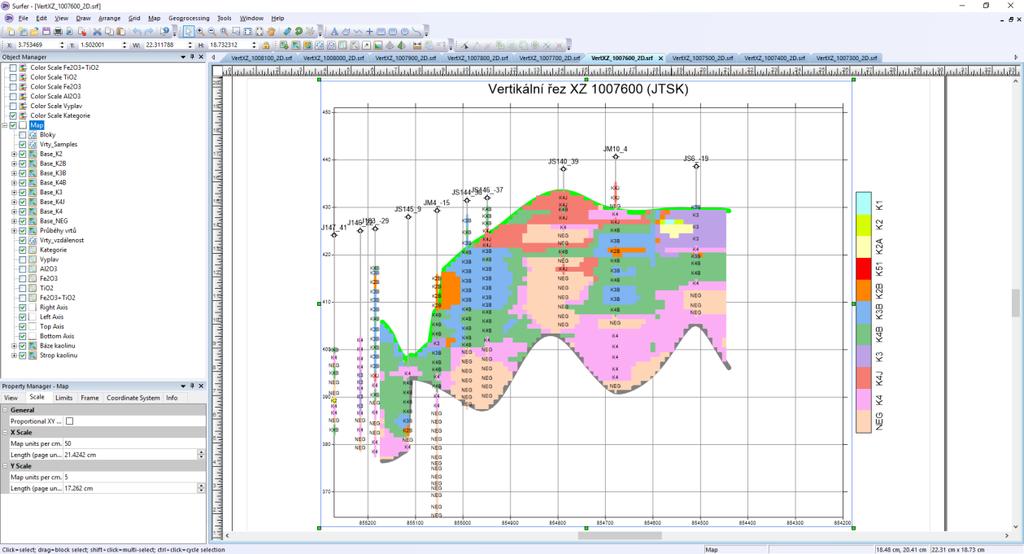Hide the Right Axis checkbox

click(22, 307)
